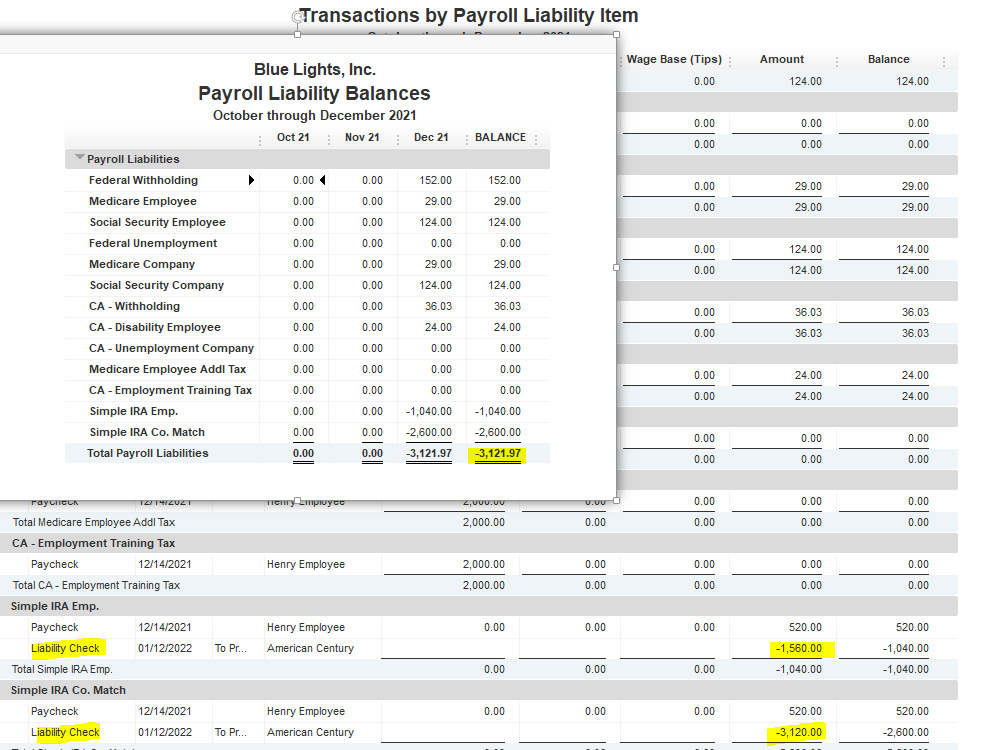The image size is (1000, 750).
Task: Select the Medicare Company row label
Action: pos(142,264)
